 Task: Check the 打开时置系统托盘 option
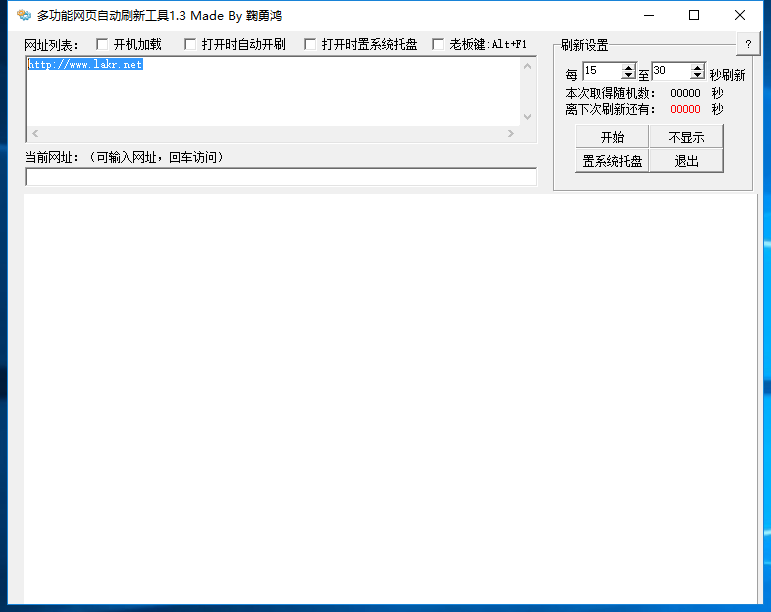(310, 44)
